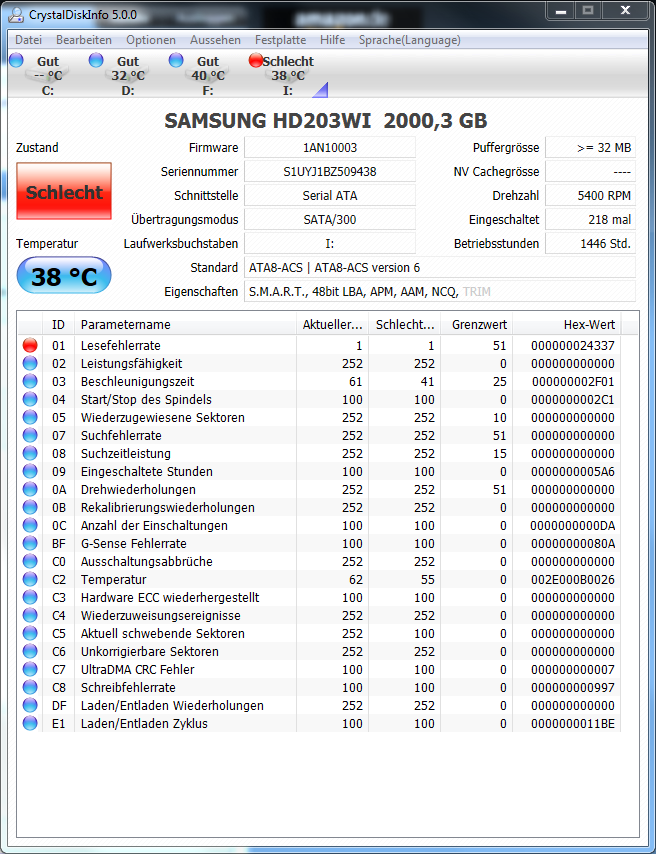
Task: Click the status orb for G-Sense Fehlerrate
Action: coord(30,543)
